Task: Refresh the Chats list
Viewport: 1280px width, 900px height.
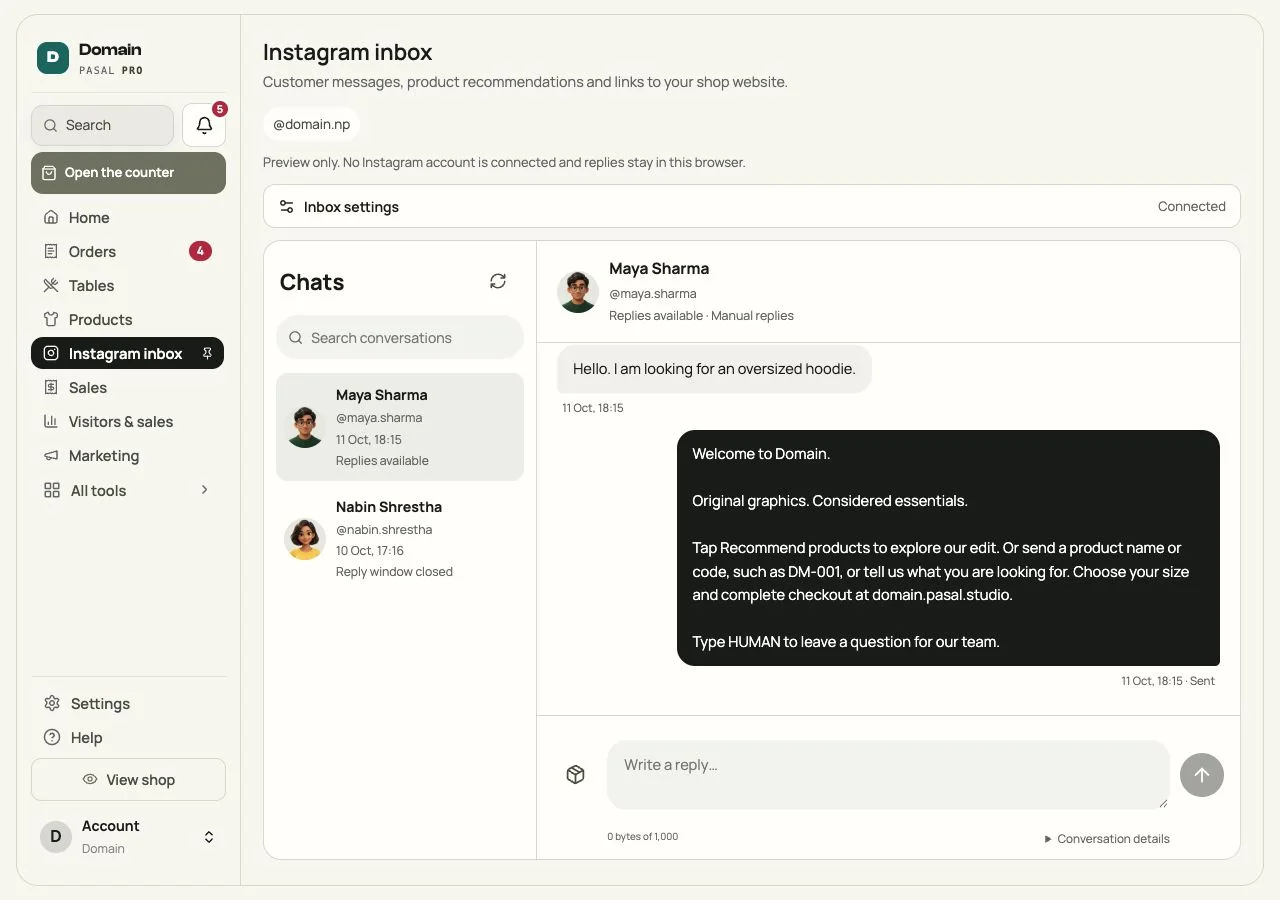Action: pyautogui.click(x=498, y=281)
